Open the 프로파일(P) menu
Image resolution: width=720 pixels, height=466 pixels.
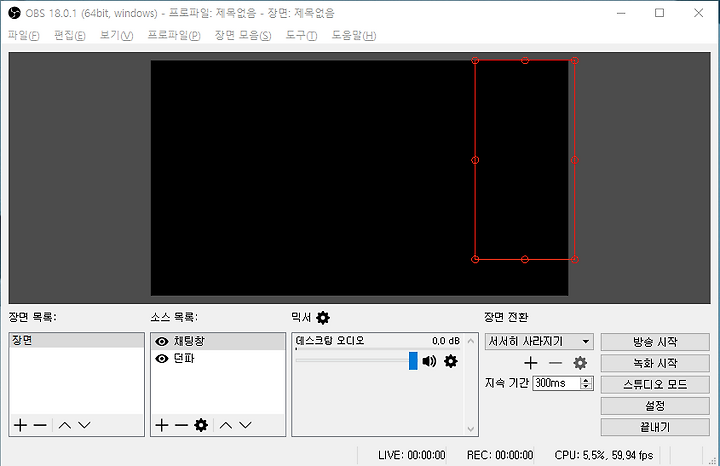(174, 35)
